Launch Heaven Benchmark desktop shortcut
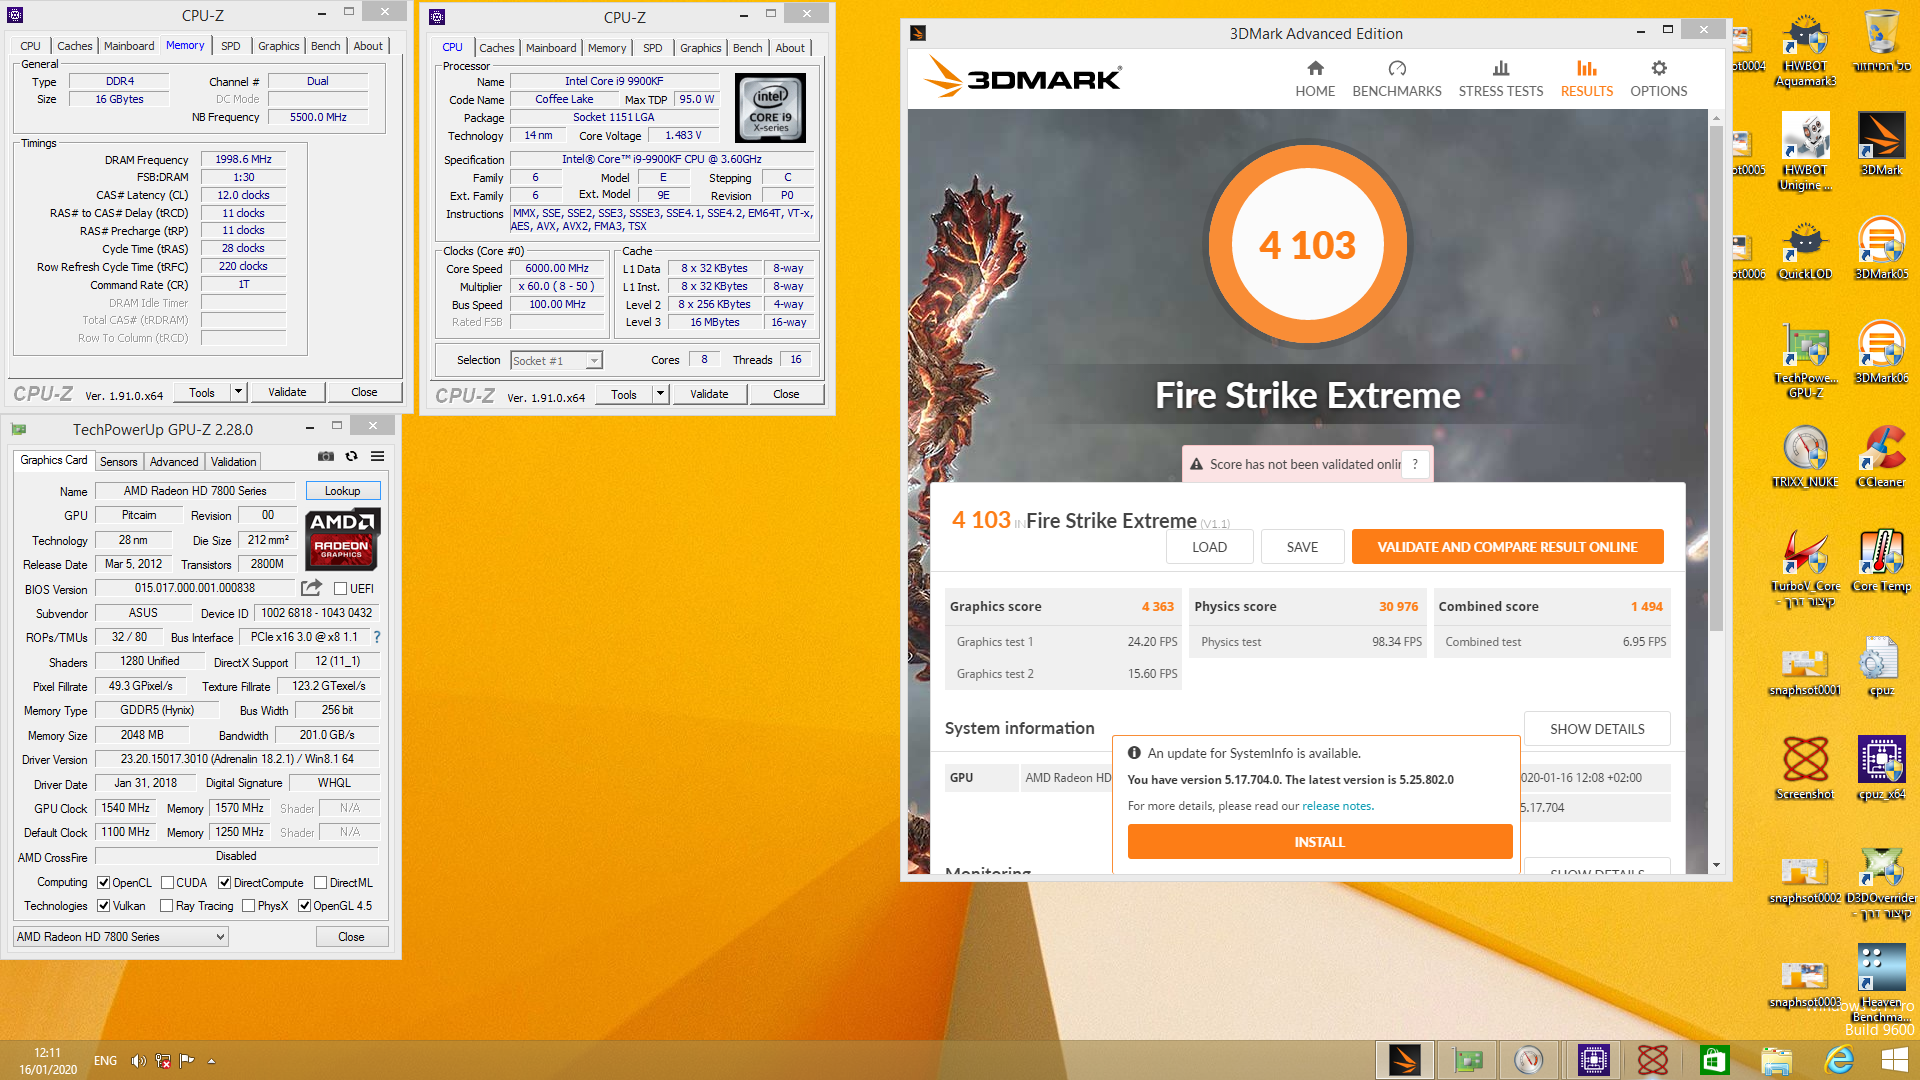The width and height of the screenshot is (1920, 1080). pyautogui.click(x=1881, y=984)
